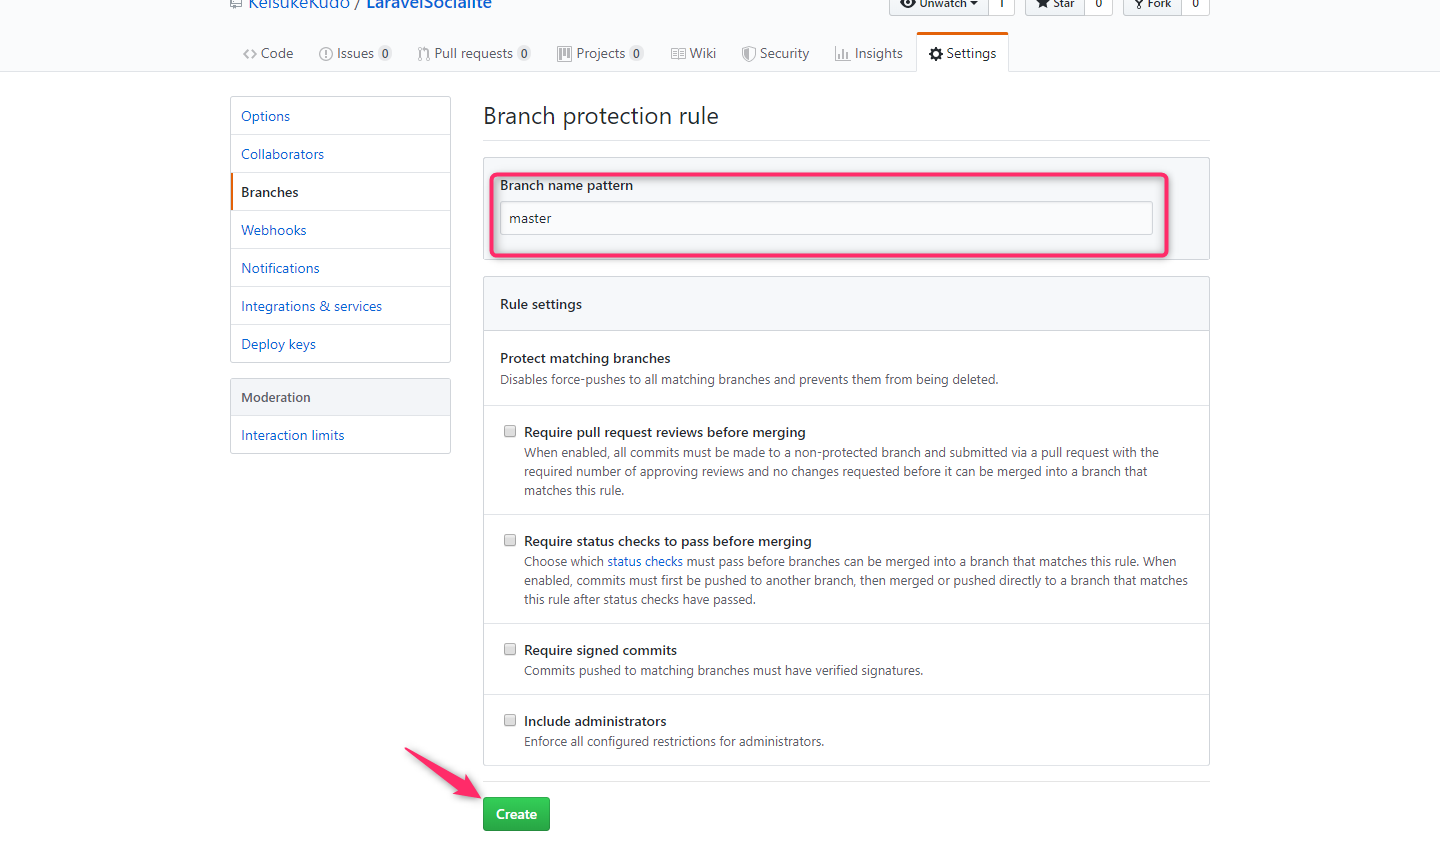This screenshot has height=860, width=1440.
Task: Click the Branch protection rule heading
Action: tap(601, 116)
